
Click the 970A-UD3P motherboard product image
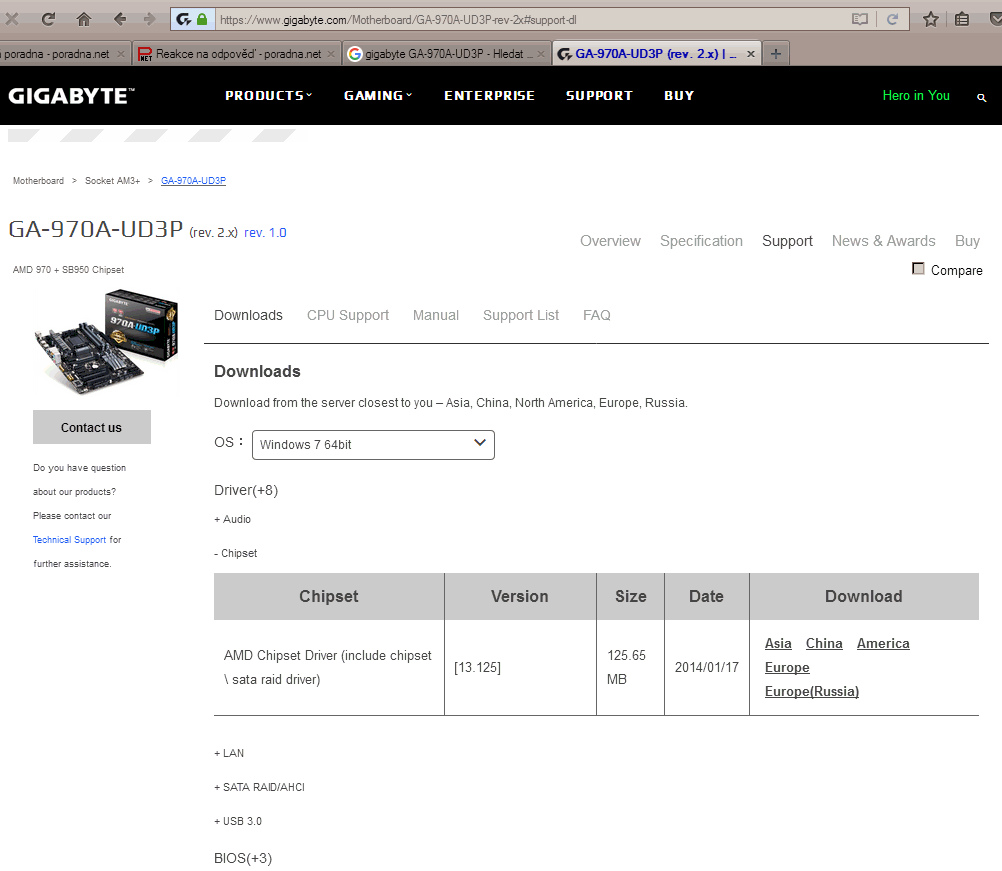107,341
